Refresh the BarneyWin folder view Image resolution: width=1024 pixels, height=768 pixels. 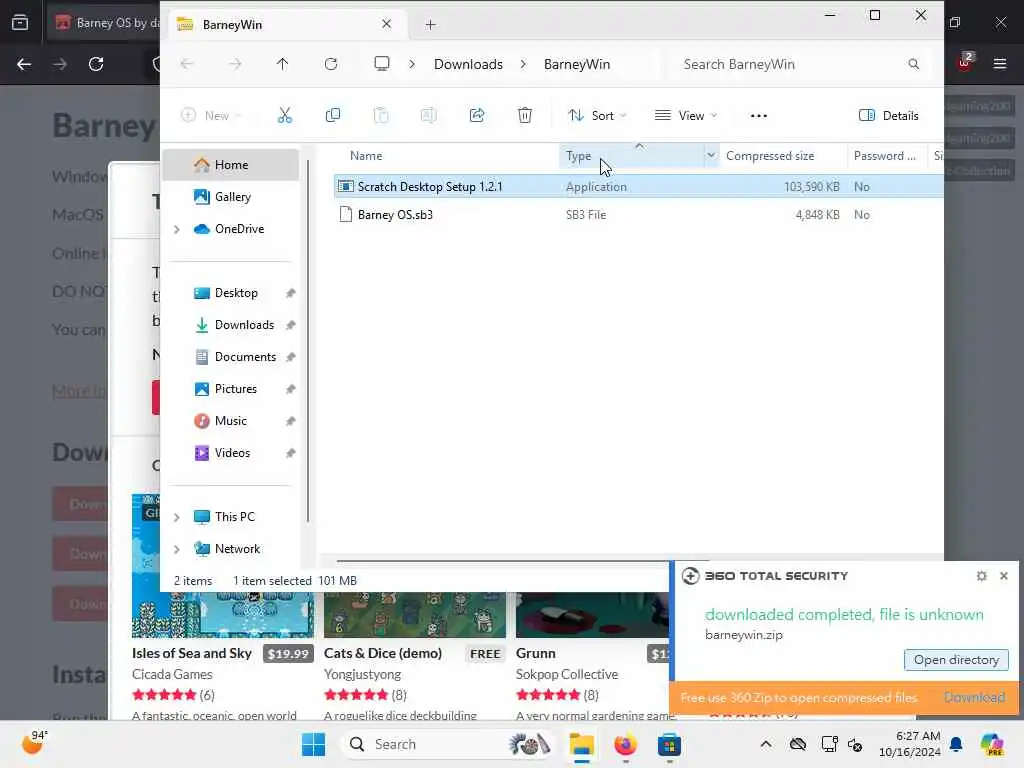331,64
